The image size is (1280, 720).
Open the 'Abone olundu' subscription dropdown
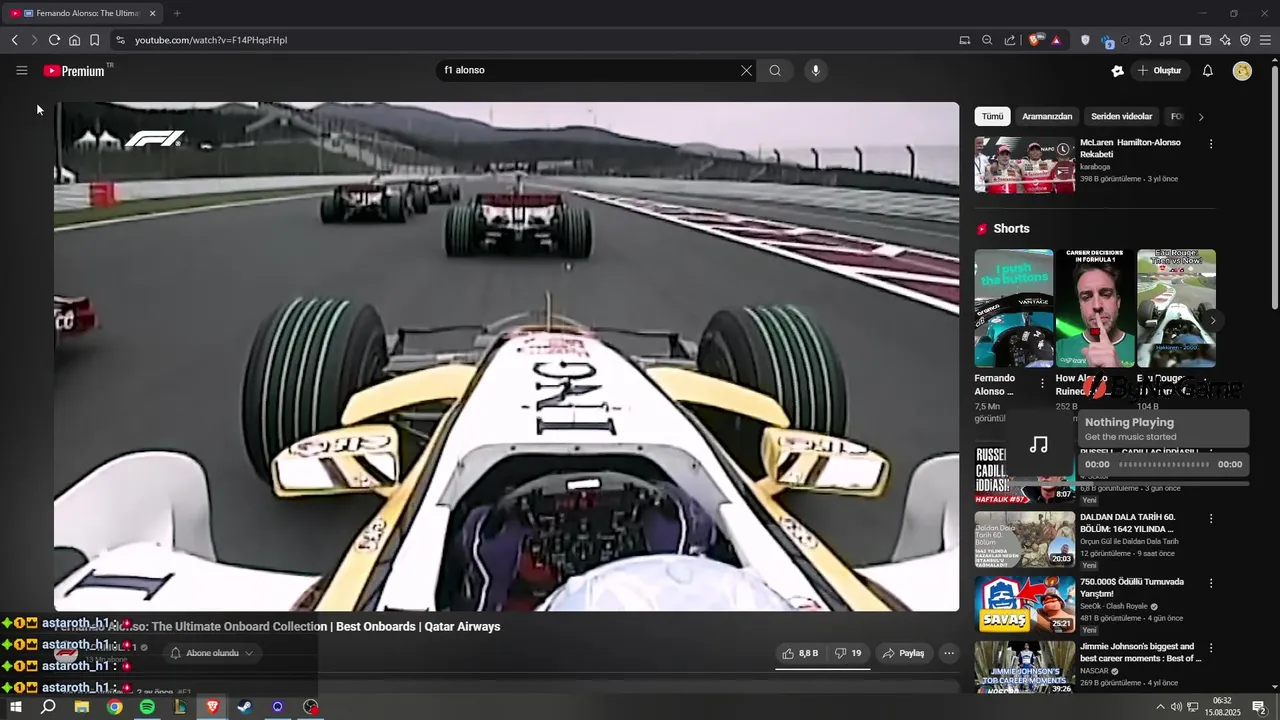pos(211,653)
